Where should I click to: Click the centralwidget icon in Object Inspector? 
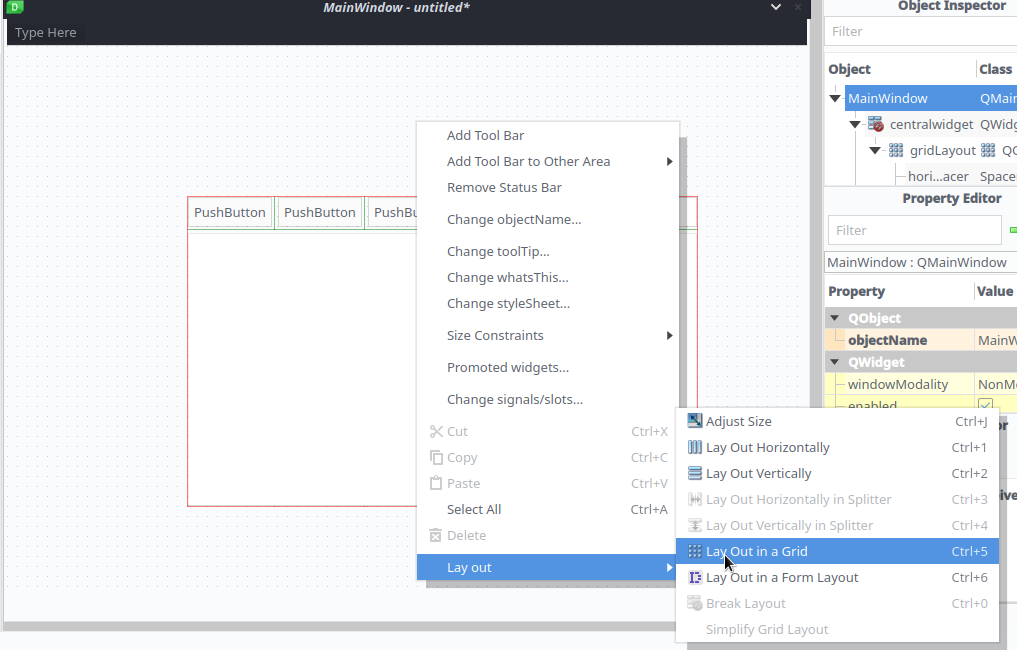(876, 125)
